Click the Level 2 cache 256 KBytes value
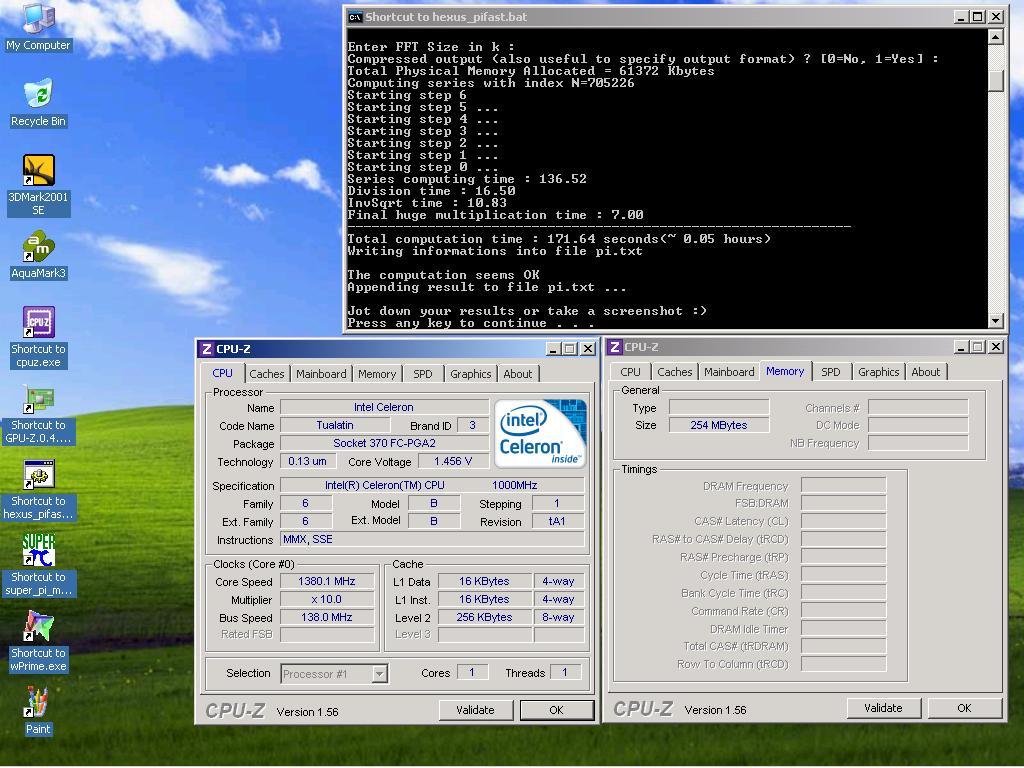The image size is (1024, 768). [484, 617]
